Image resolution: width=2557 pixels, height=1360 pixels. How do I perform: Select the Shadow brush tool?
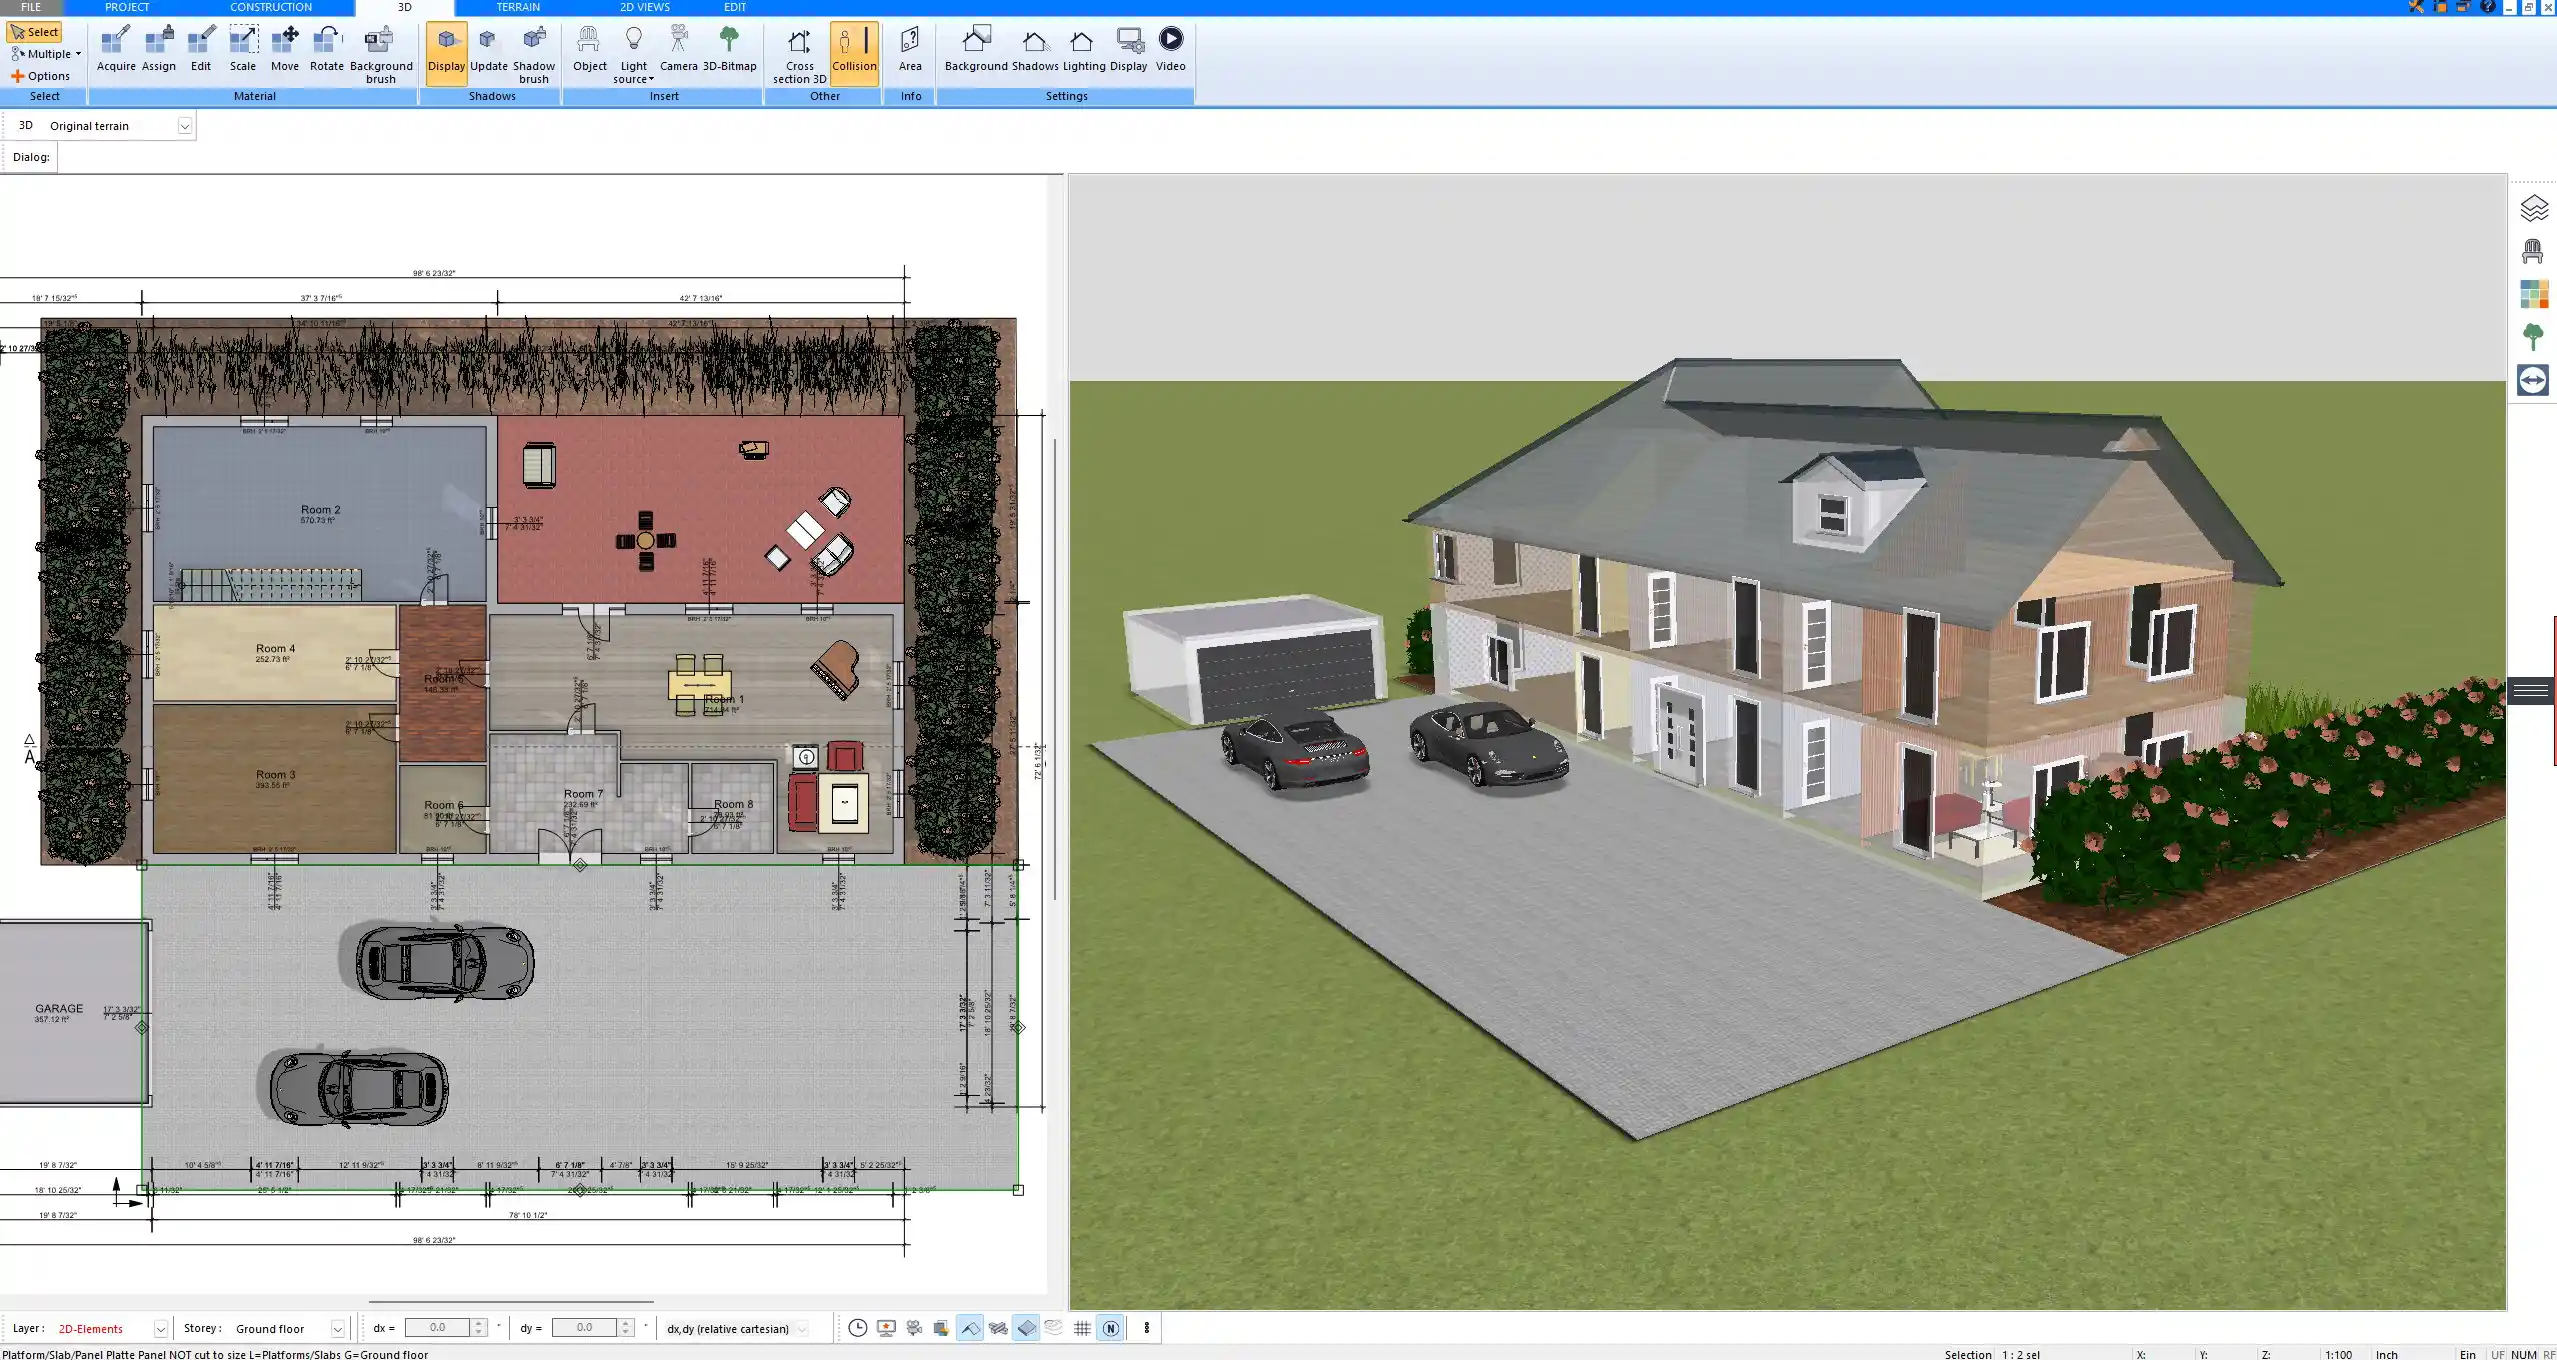point(534,55)
